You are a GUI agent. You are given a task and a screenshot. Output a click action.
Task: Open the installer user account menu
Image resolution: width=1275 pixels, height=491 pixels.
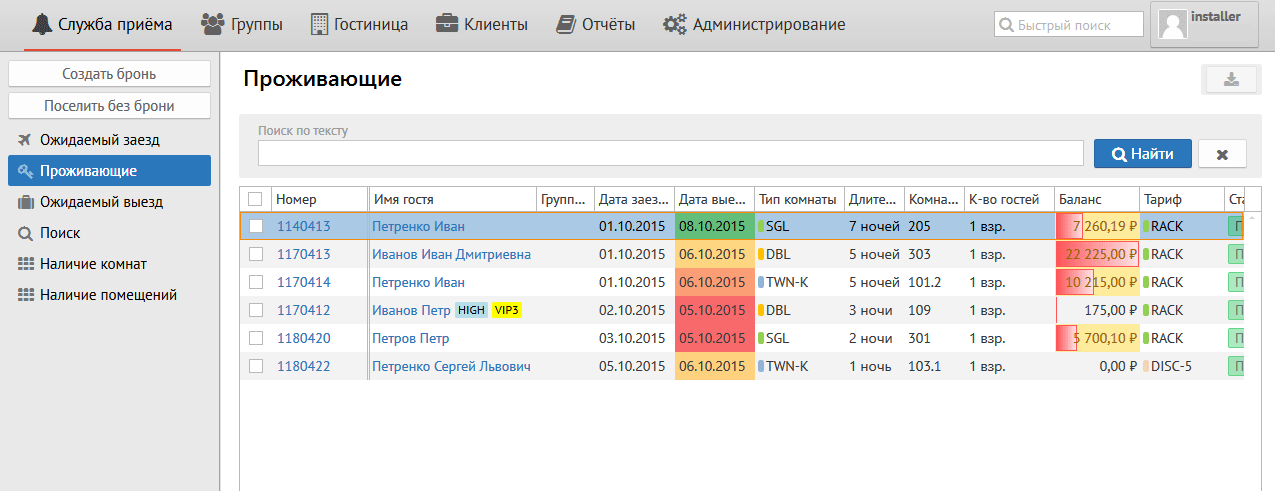coord(1203,25)
